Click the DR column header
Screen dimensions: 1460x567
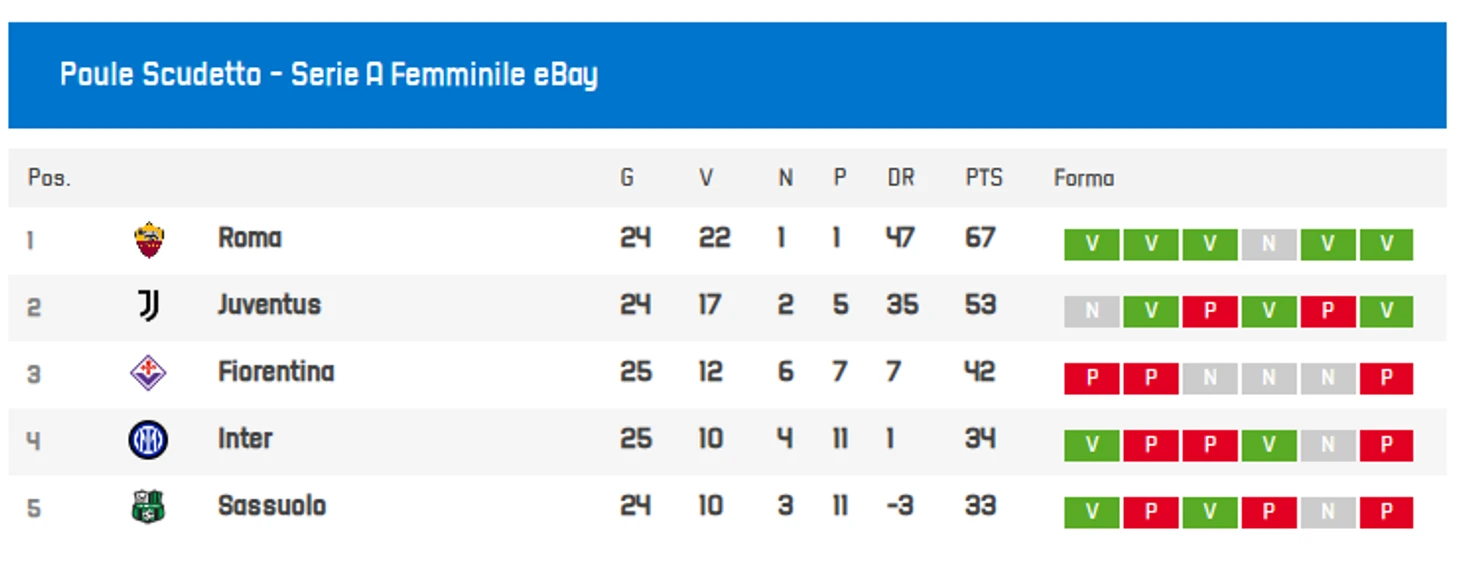click(901, 178)
